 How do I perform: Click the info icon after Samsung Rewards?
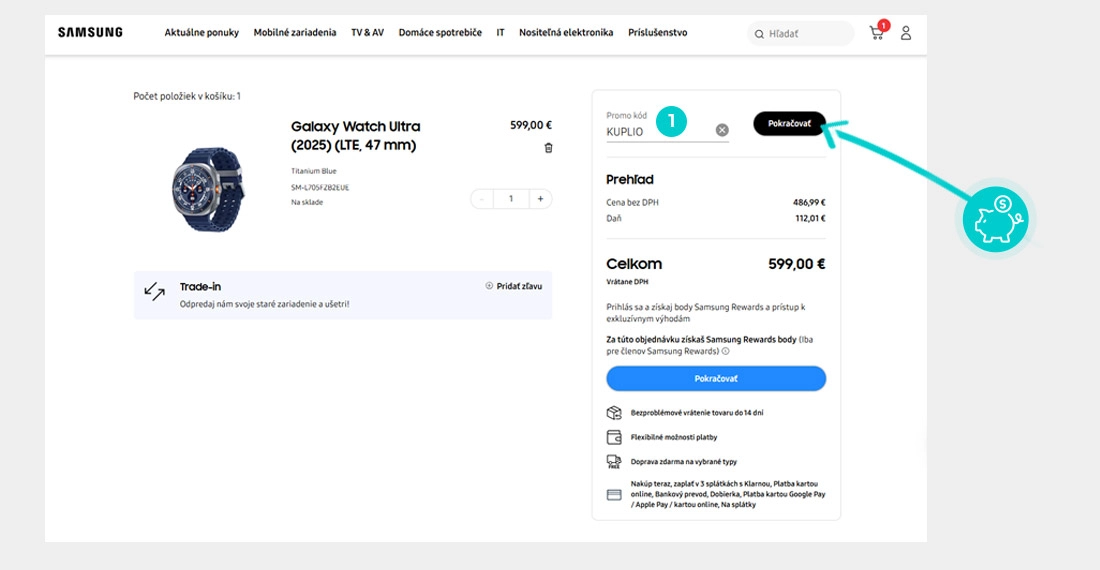coord(725,351)
